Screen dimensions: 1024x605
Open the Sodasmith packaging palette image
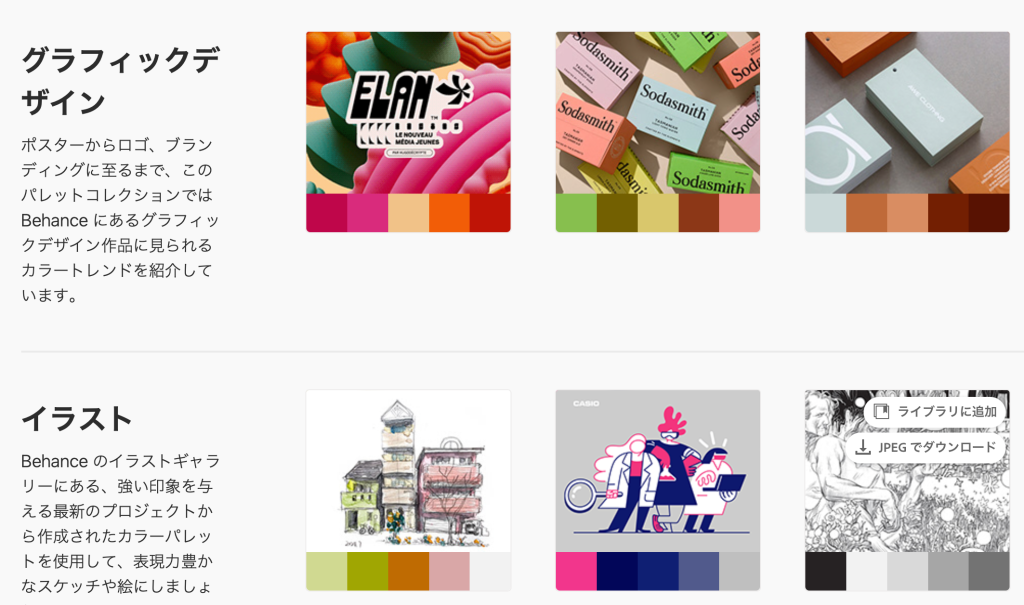658,112
